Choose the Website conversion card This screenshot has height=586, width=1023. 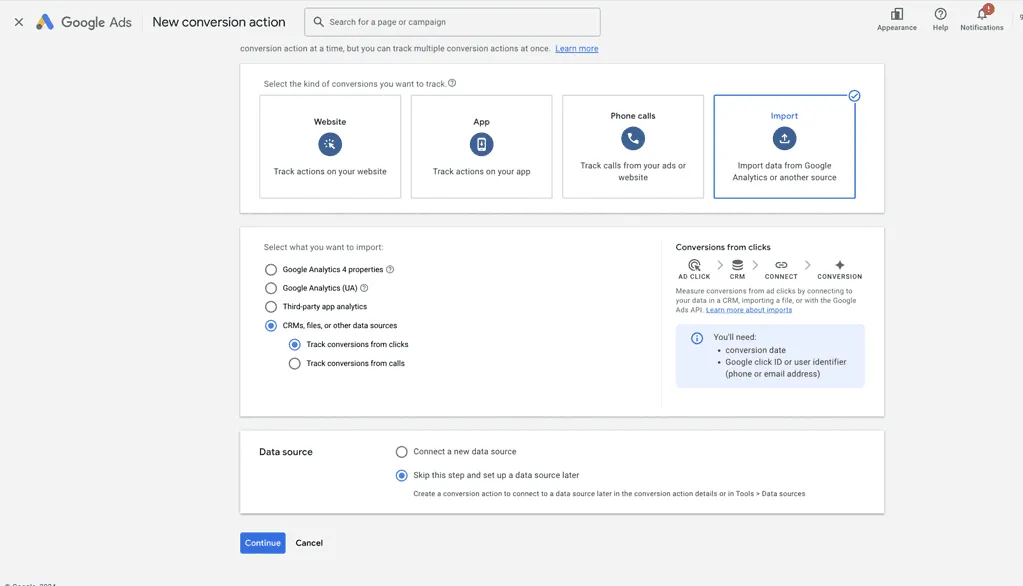pos(330,147)
